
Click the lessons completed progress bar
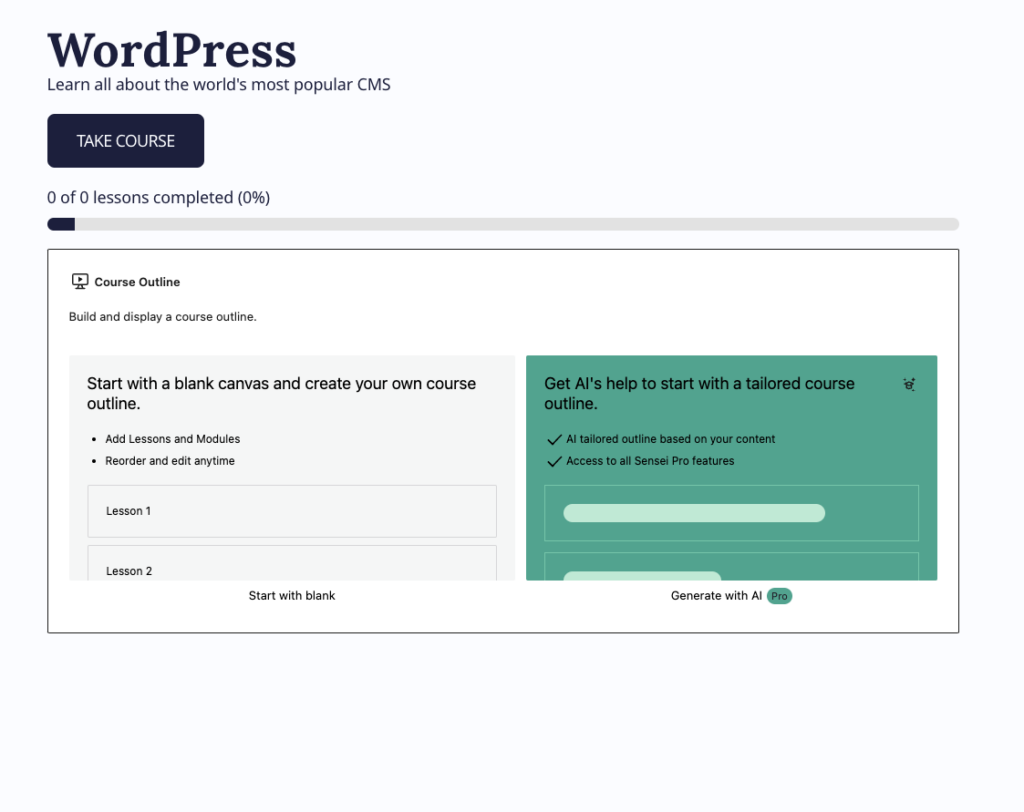click(x=503, y=224)
